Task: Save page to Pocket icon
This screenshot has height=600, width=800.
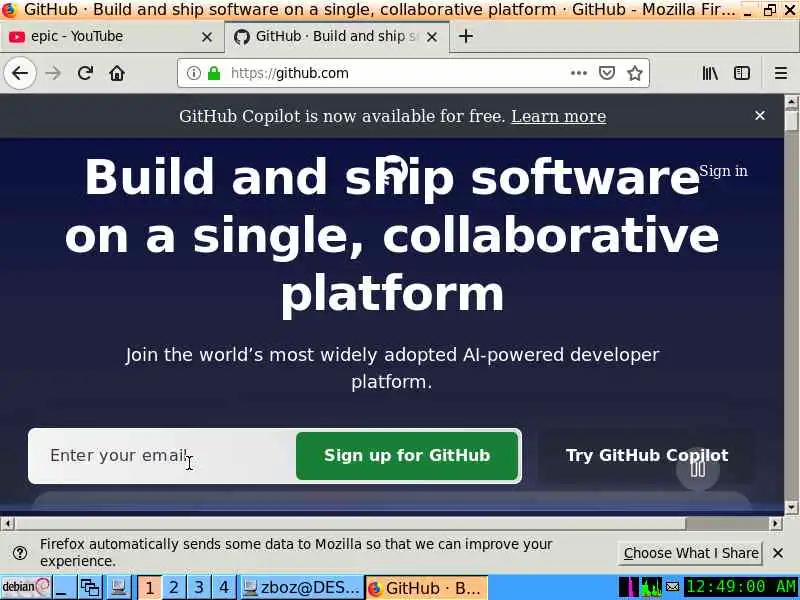Action: [607, 73]
